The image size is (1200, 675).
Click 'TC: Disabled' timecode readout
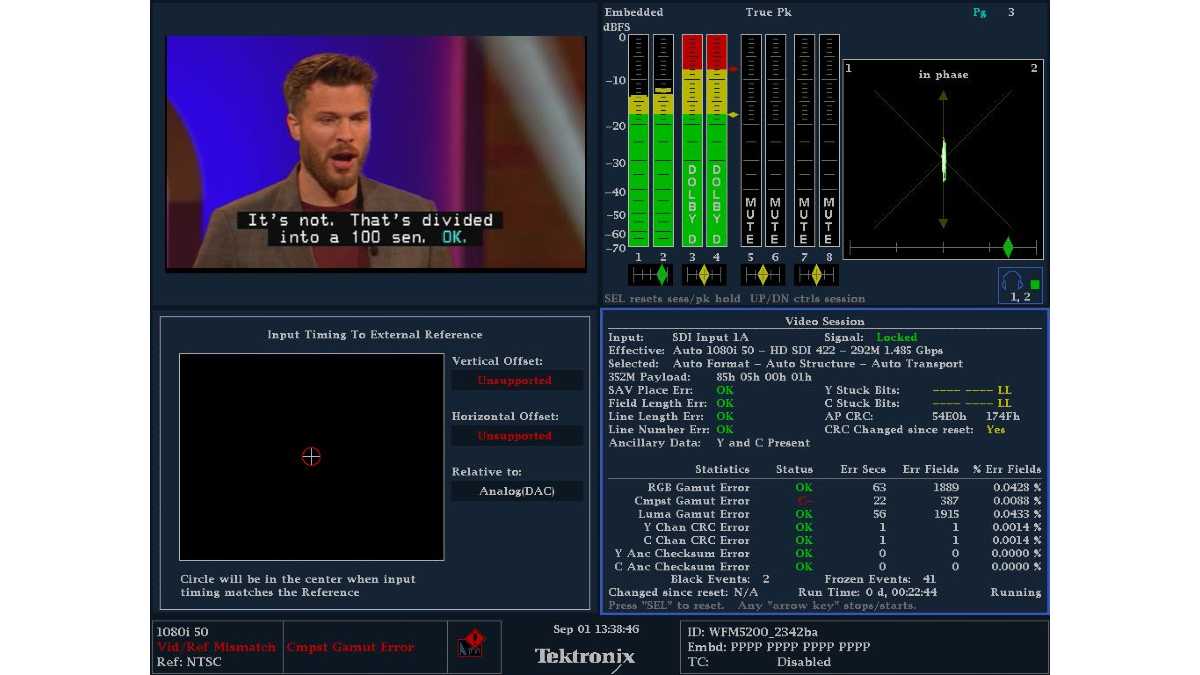click(760, 662)
